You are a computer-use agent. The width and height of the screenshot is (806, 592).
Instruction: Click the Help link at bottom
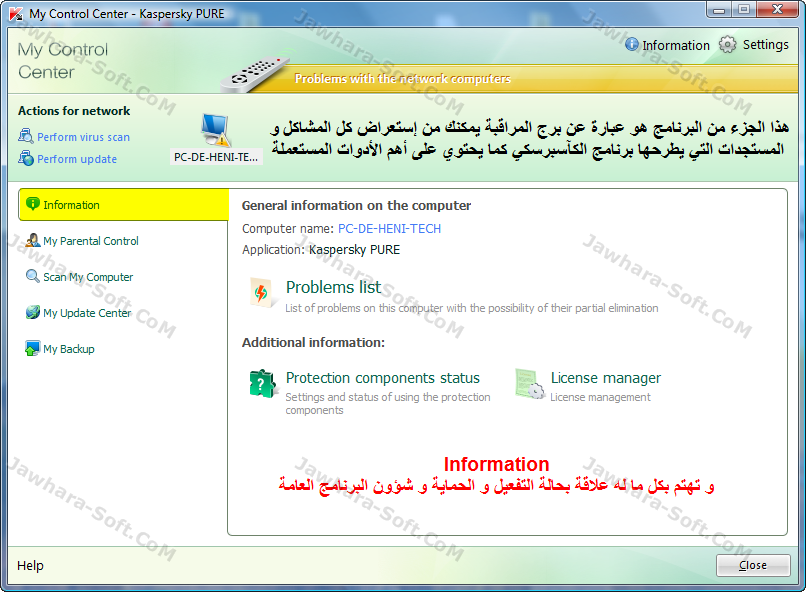30,566
